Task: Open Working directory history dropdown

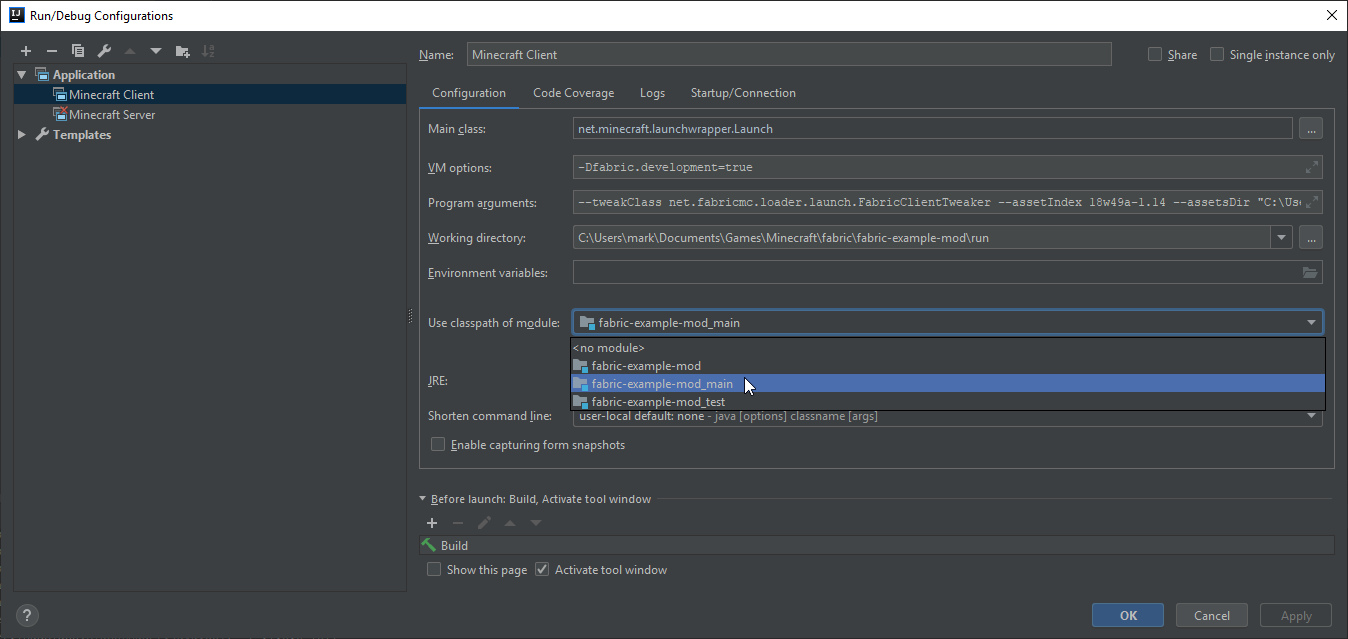Action: click(x=1281, y=238)
